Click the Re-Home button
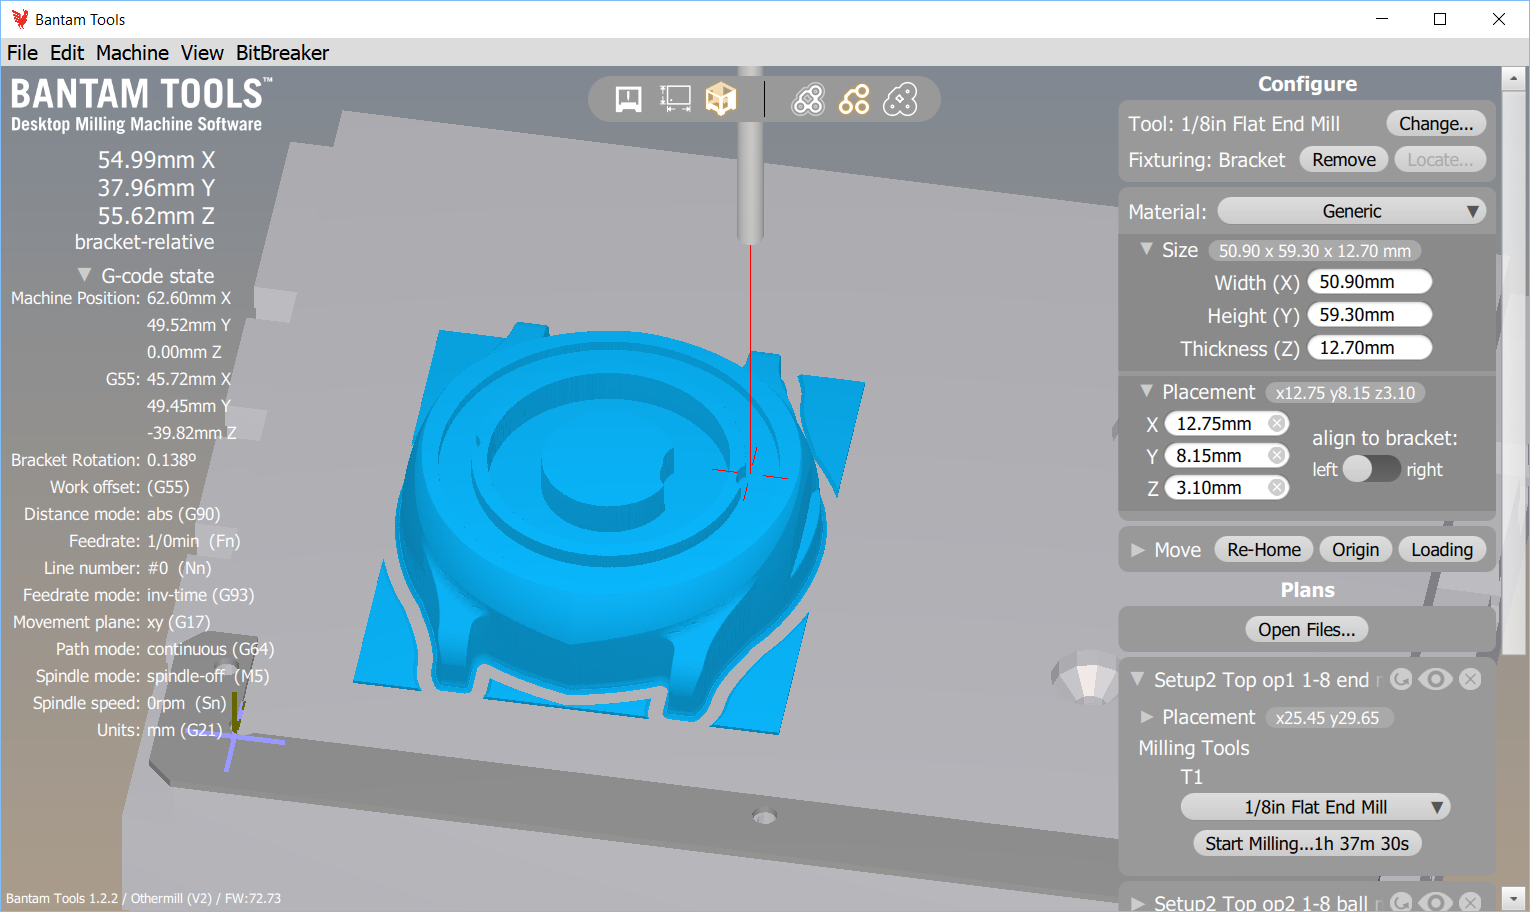Screen dimensions: 1530x912 pyautogui.click(x=1263, y=549)
